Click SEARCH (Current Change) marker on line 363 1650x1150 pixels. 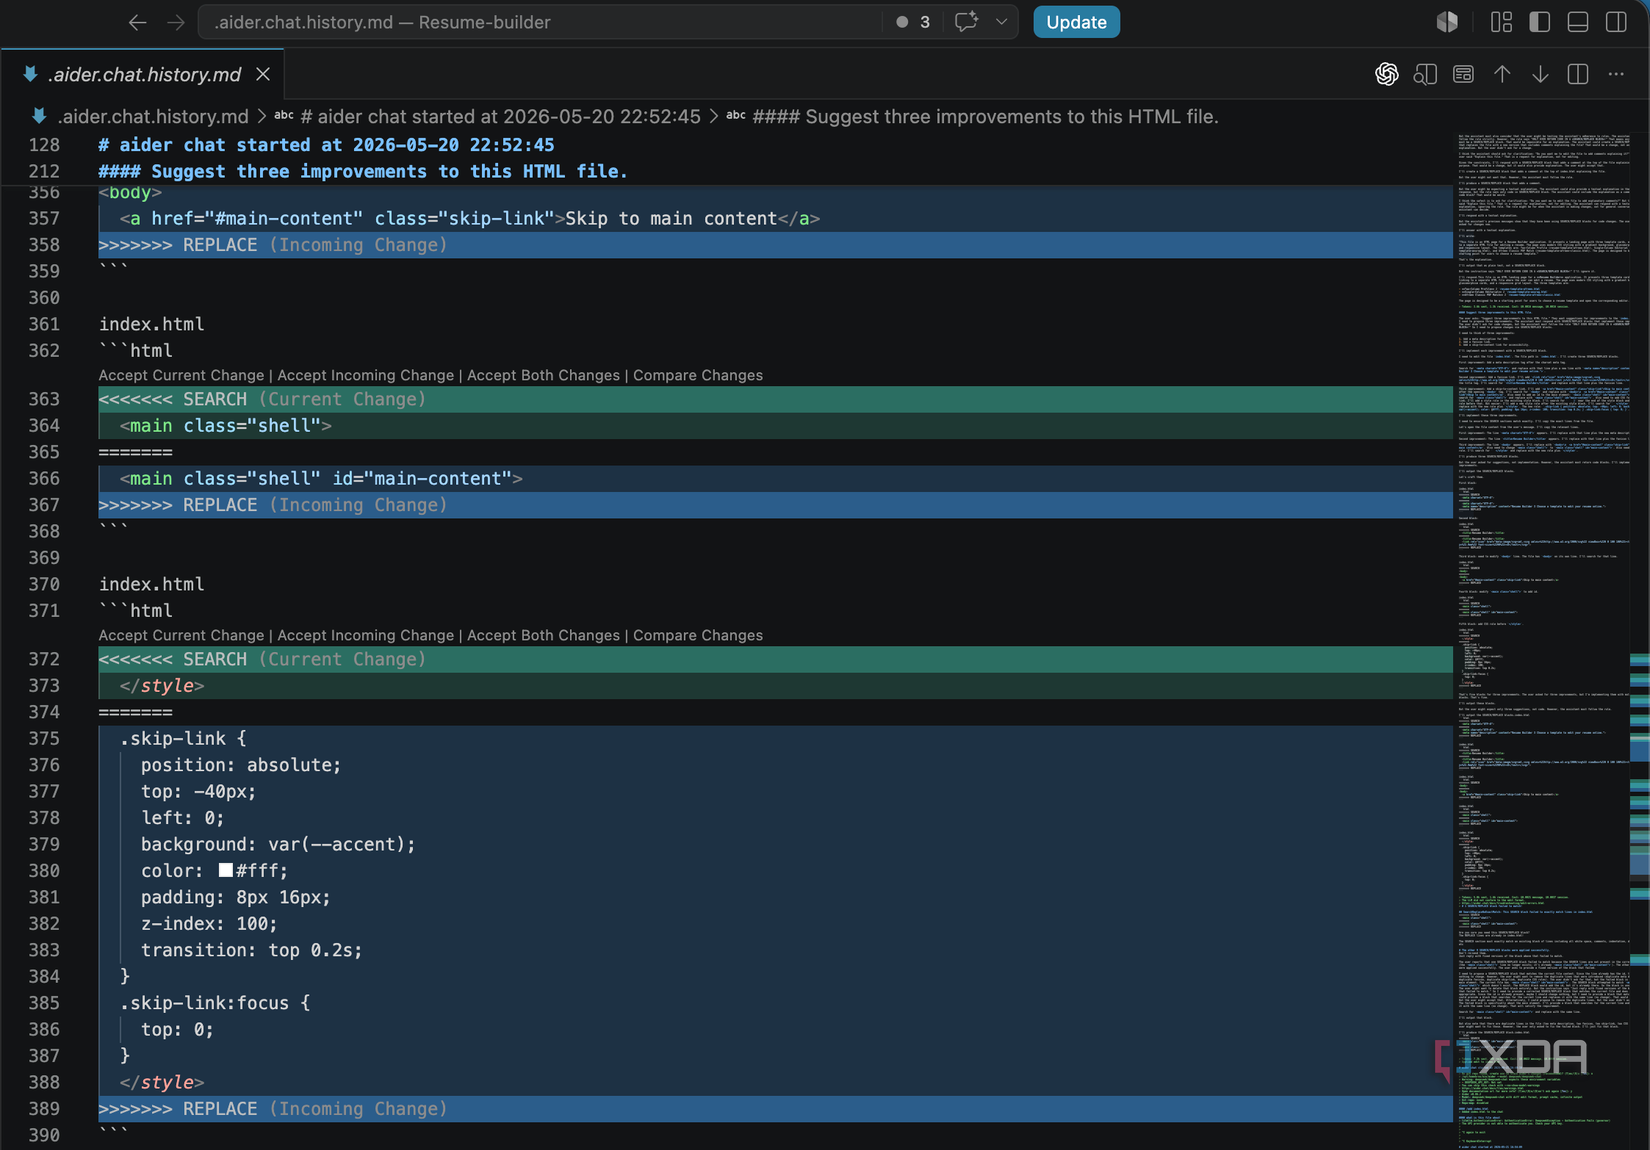[x=262, y=399]
